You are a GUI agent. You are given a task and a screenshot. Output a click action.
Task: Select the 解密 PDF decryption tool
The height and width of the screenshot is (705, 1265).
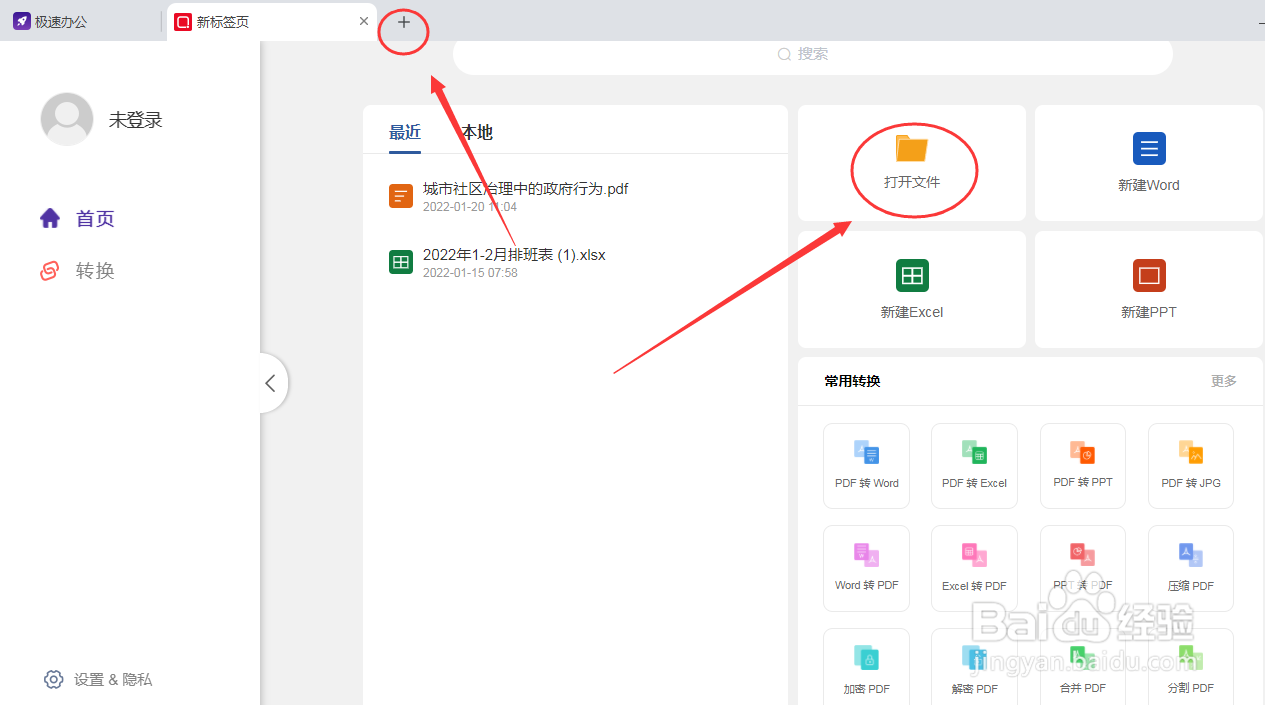pos(974,665)
